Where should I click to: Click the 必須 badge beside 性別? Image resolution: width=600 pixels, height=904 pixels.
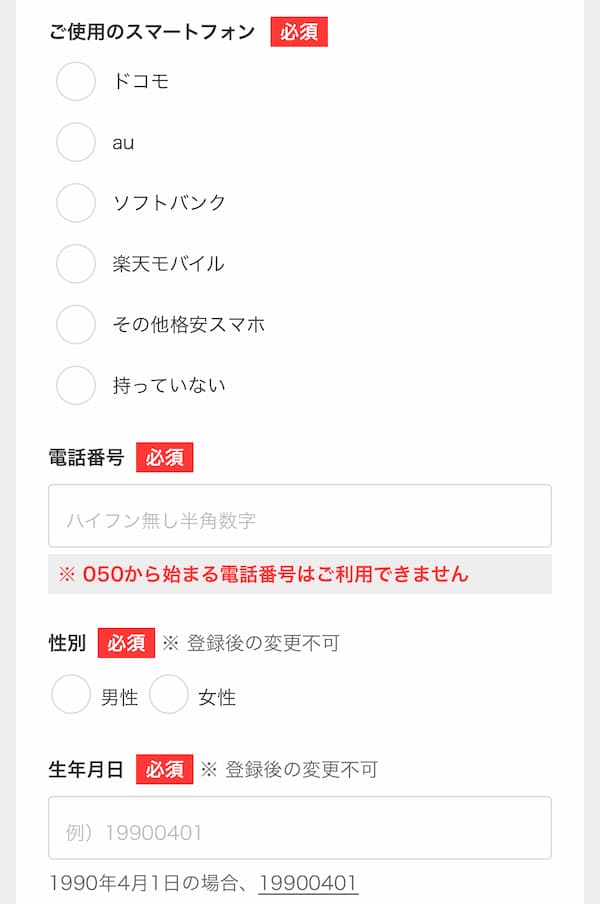[x=126, y=642]
